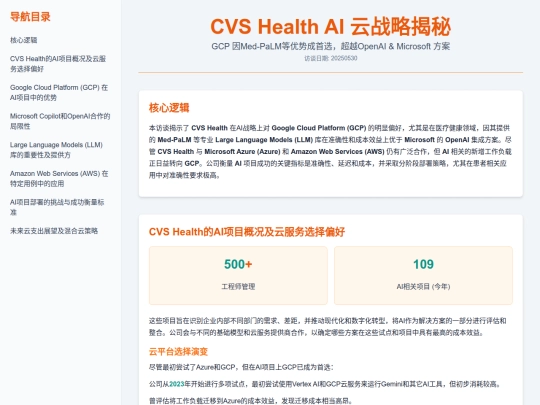Viewport: 540px width, 405px height.
Task: Click the 核心逻辑 card heading
Action: click(x=169, y=108)
